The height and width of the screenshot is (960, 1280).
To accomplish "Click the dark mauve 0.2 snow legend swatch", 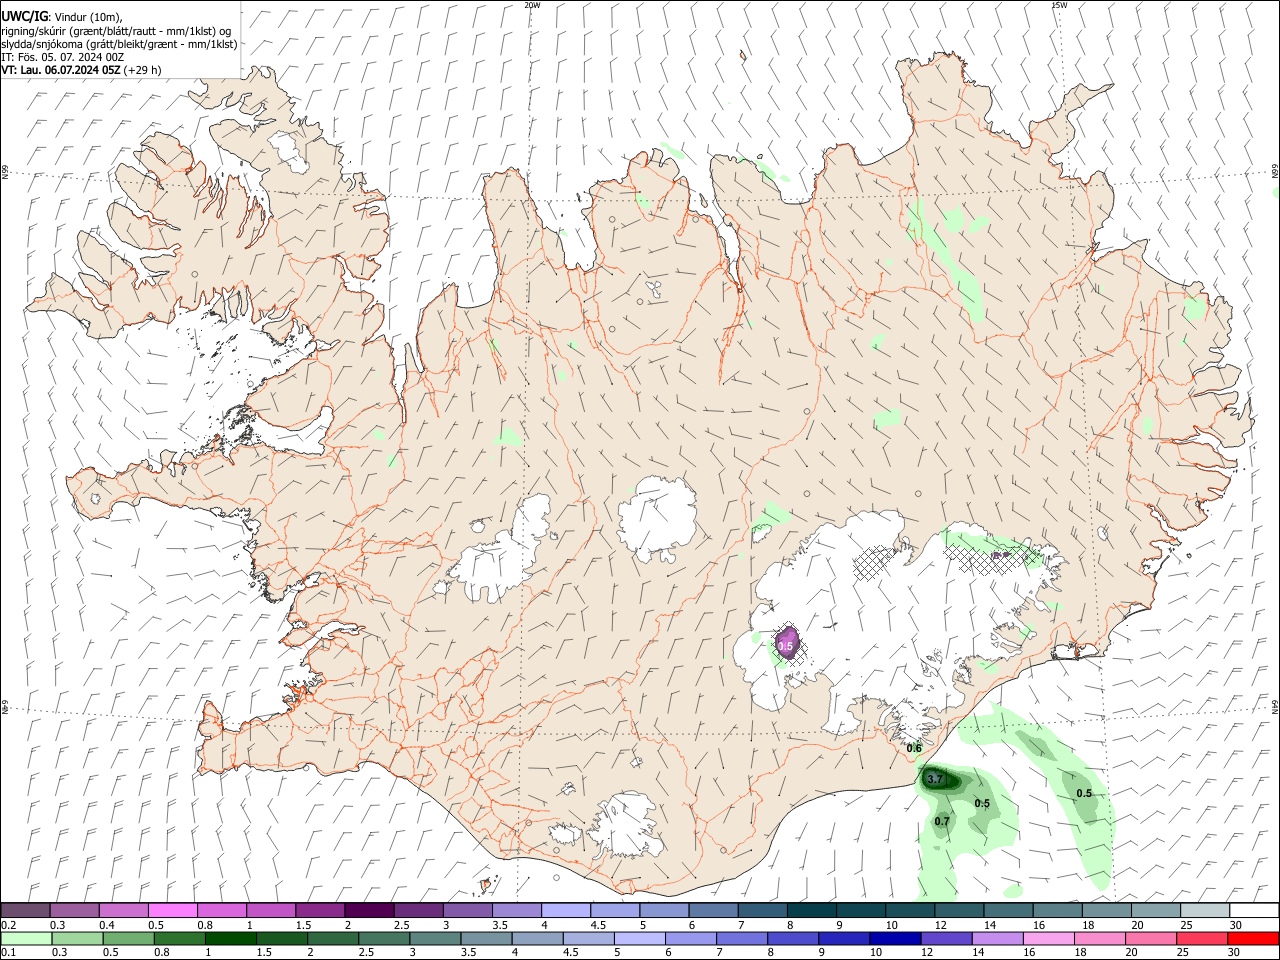I will tap(25, 910).
